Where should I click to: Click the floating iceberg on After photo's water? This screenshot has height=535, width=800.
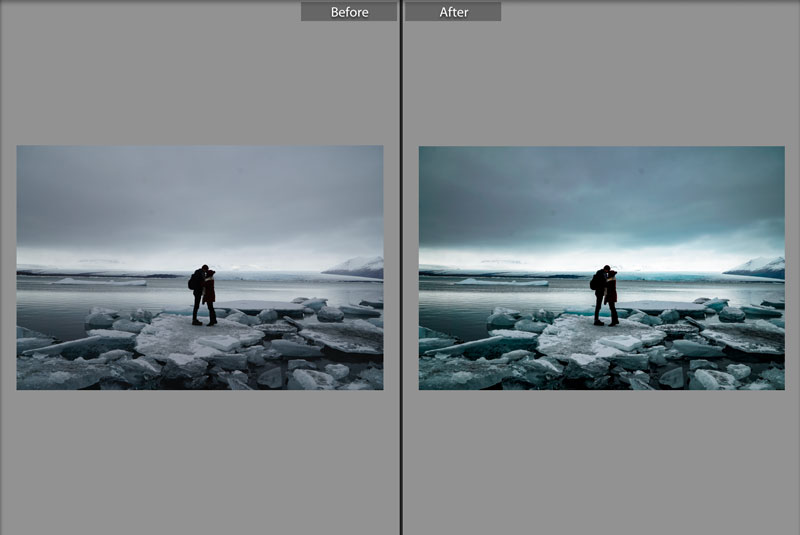(x=500, y=282)
